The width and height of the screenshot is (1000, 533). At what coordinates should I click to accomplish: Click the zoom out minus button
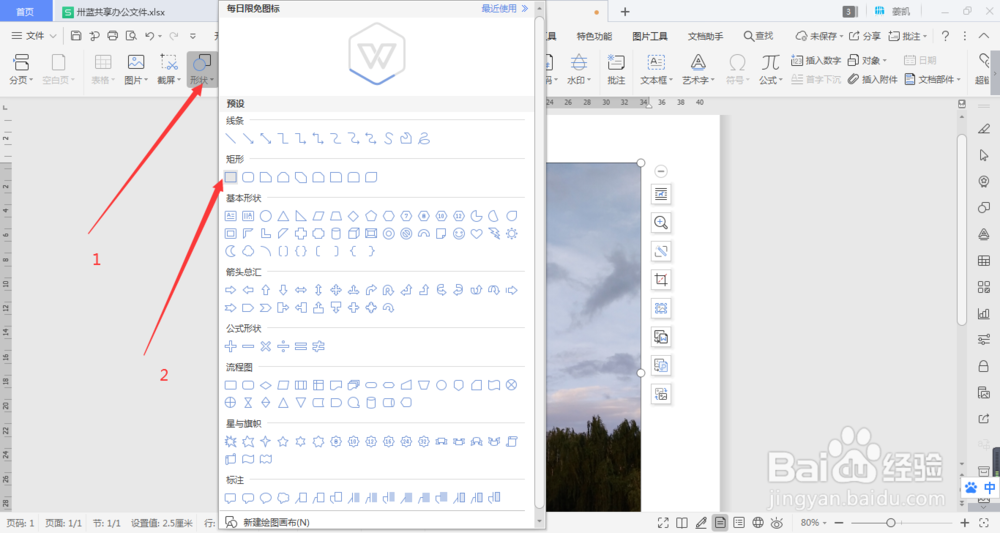pos(839,523)
